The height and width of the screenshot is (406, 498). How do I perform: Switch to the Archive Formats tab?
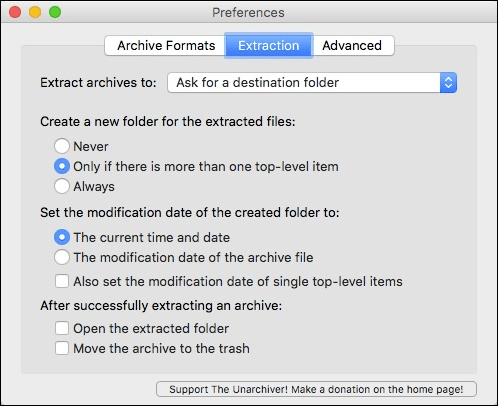pyautogui.click(x=166, y=46)
